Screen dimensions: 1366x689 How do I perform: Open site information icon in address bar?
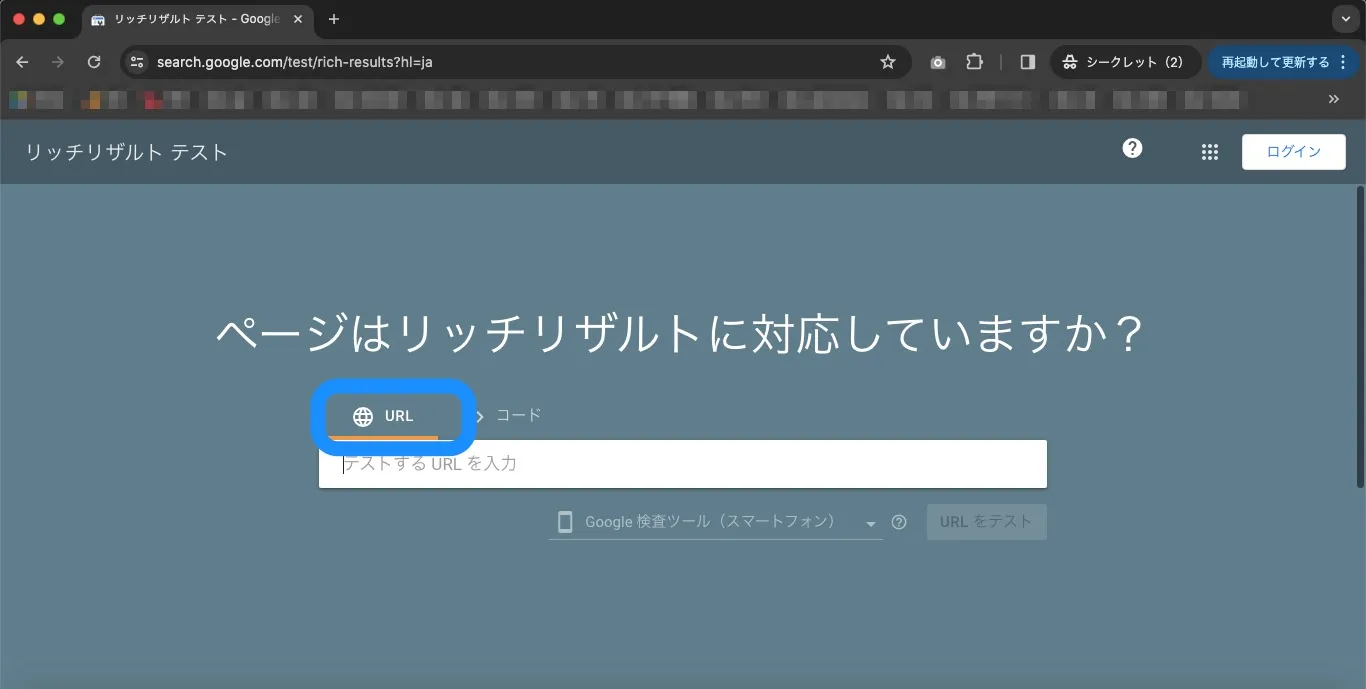pyautogui.click(x=137, y=62)
